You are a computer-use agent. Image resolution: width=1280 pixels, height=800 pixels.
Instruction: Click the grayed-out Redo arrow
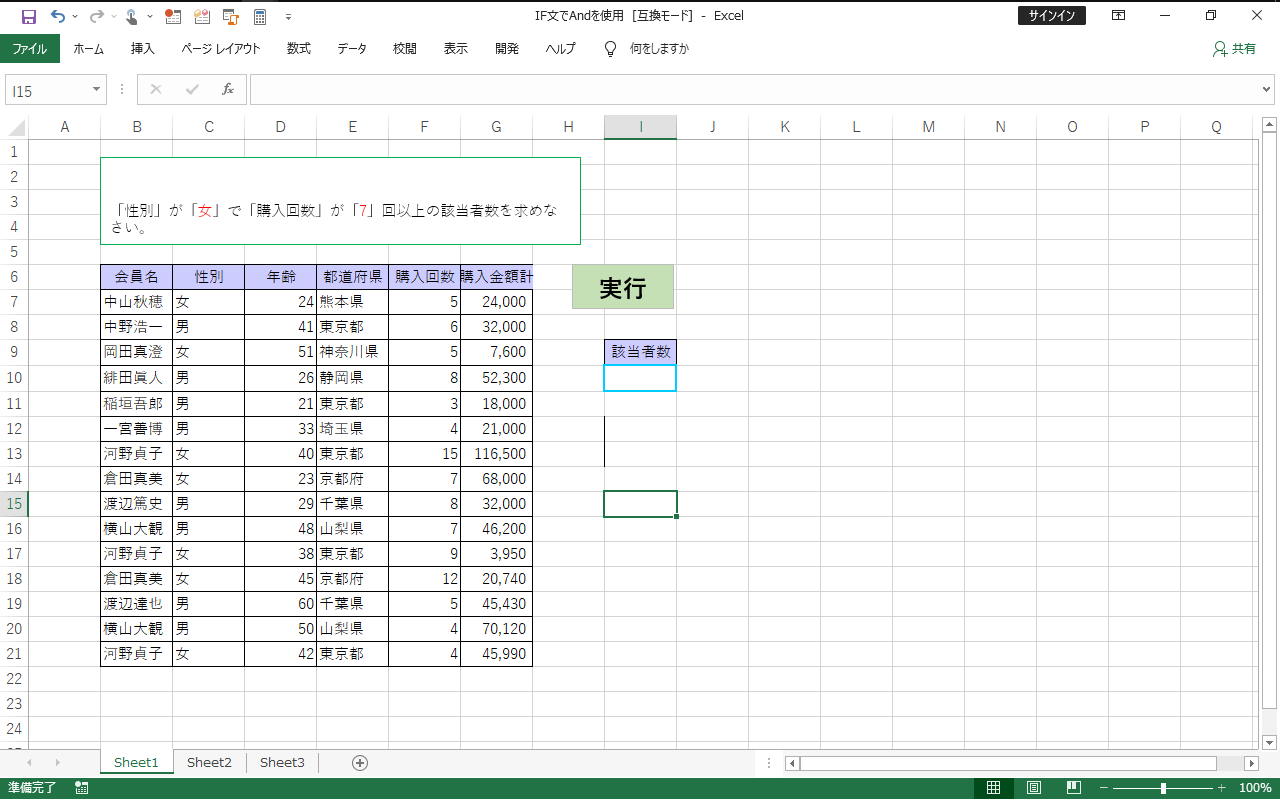click(x=96, y=16)
